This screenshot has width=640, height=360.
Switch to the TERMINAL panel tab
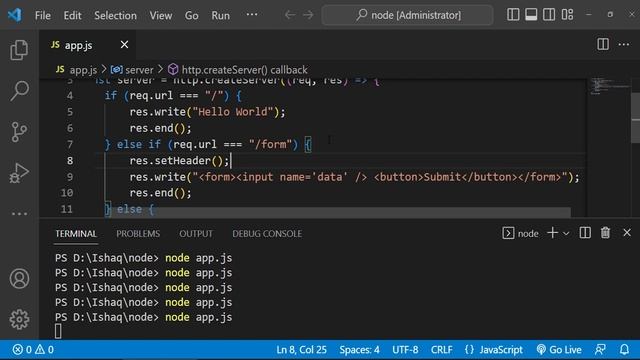(x=76, y=233)
